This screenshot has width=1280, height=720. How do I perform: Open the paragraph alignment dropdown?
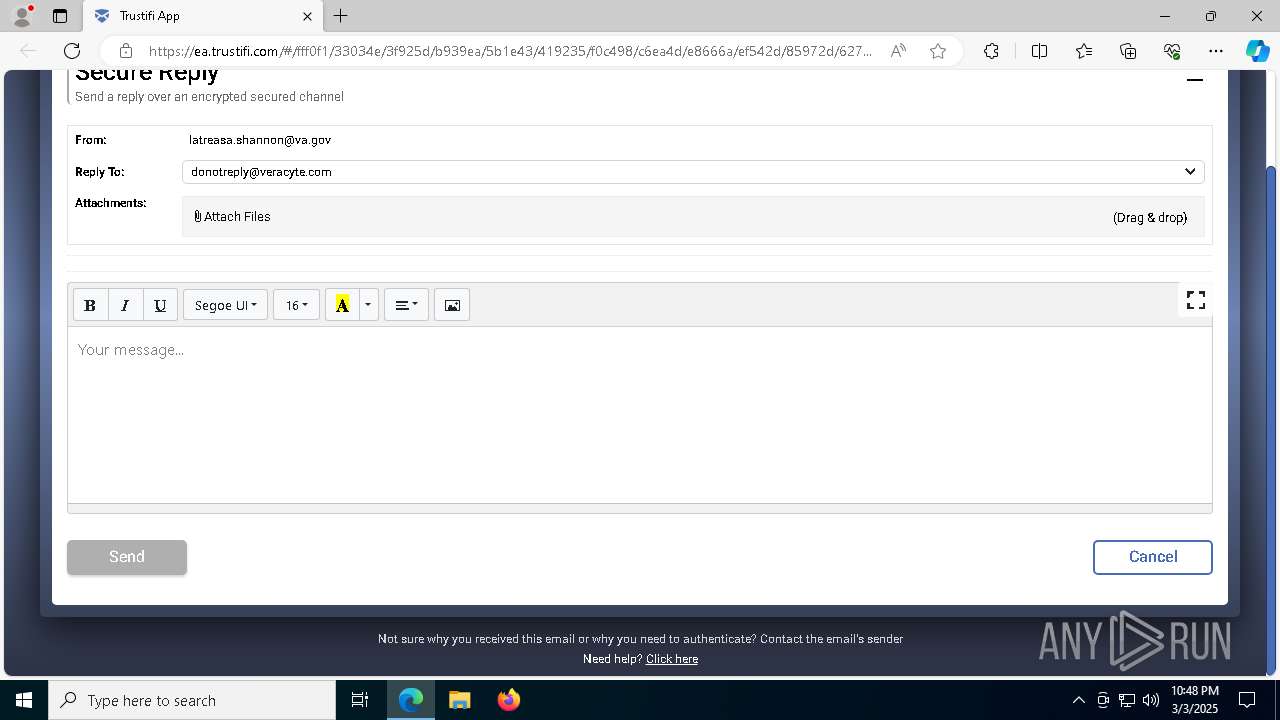click(x=406, y=305)
